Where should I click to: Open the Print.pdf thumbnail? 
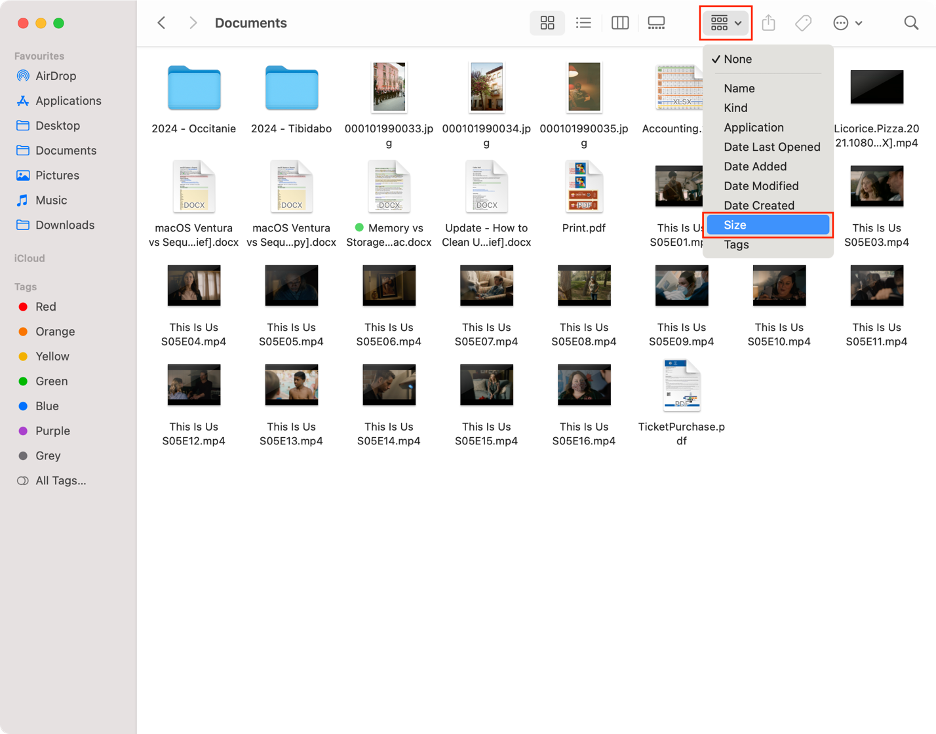coord(583,186)
